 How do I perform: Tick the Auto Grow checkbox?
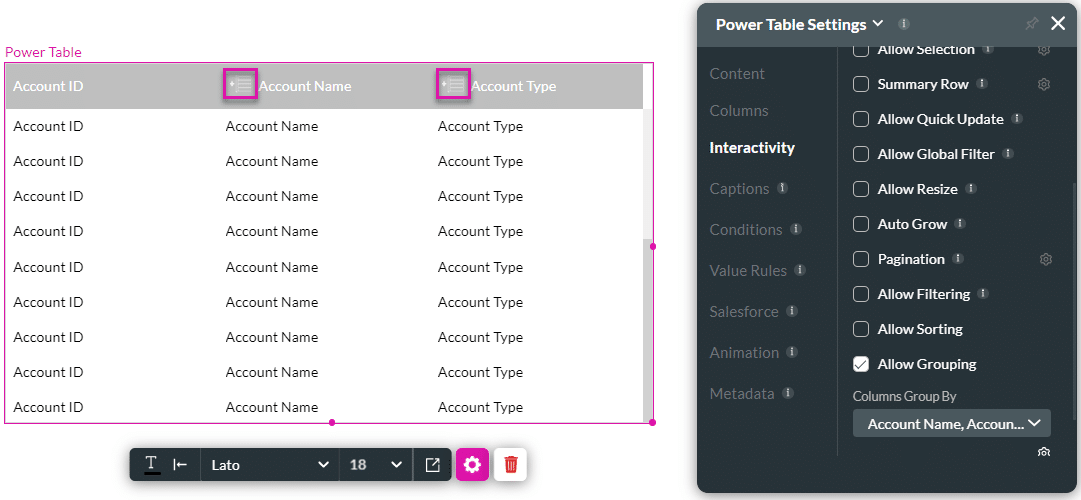coord(861,224)
